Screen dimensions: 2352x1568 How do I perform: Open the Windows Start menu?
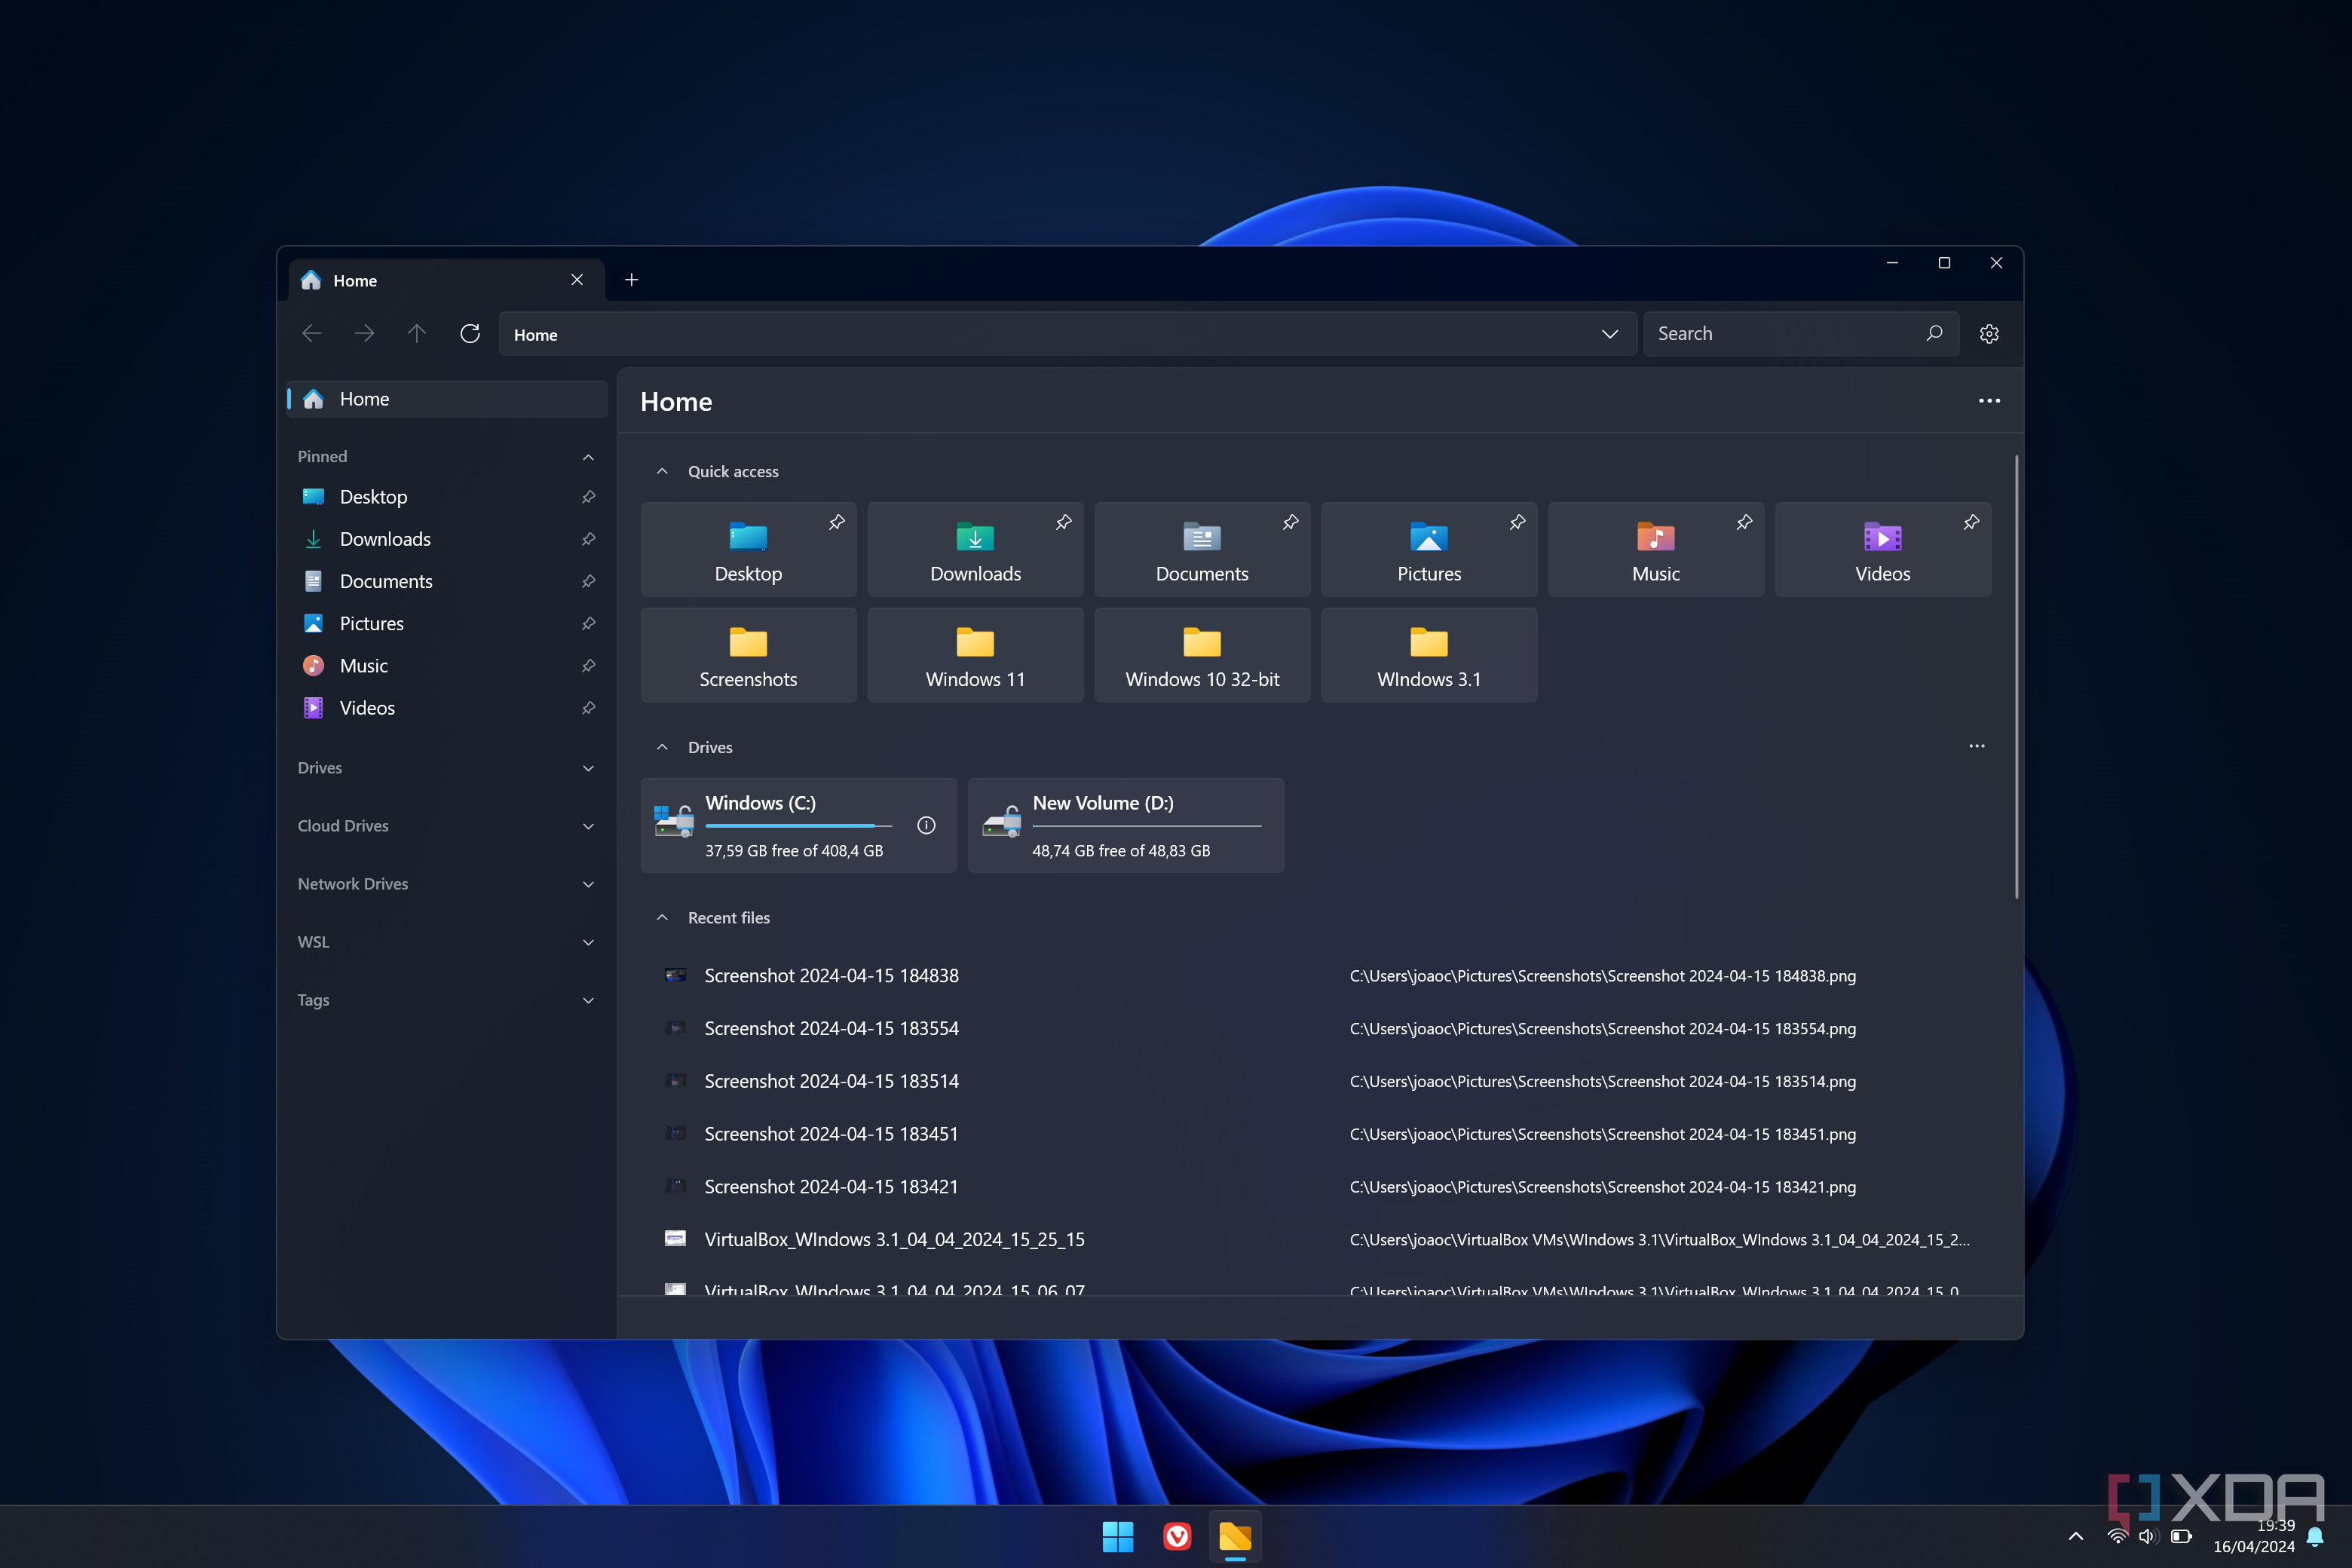click(x=1118, y=1537)
